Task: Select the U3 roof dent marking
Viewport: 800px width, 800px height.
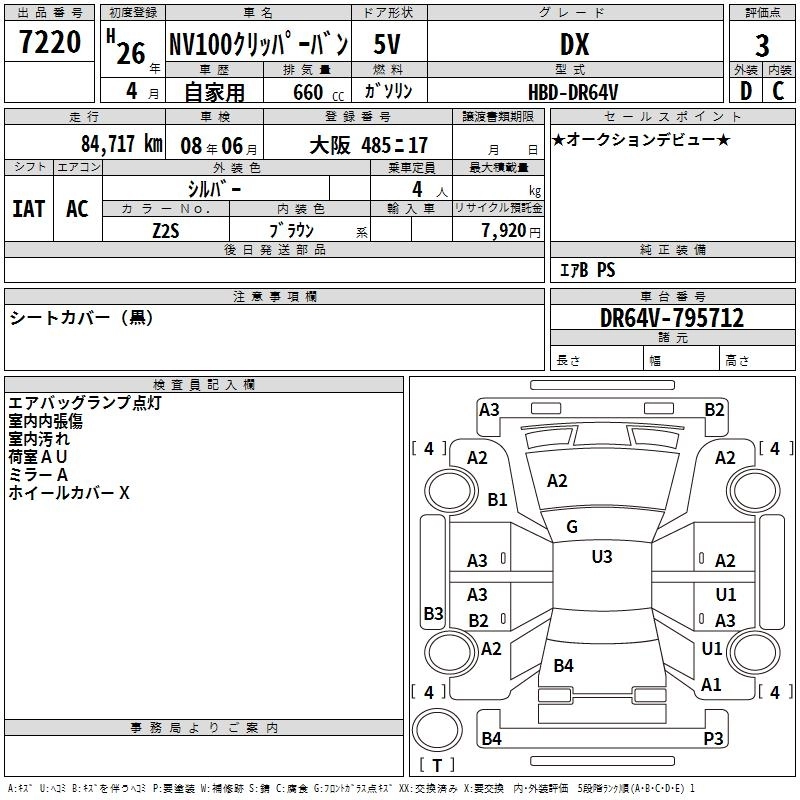Action: pyautogui.click(x=601, y=557)
